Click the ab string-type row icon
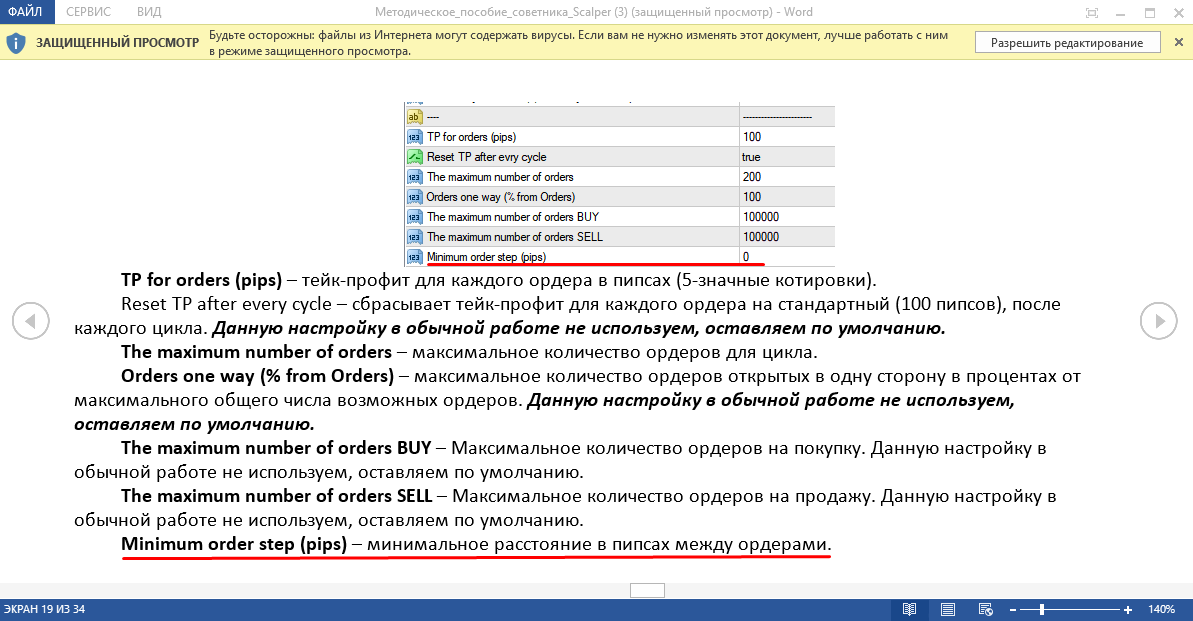Image resolution: width=1193 pixels, height=621 pixels. (414, 116)
